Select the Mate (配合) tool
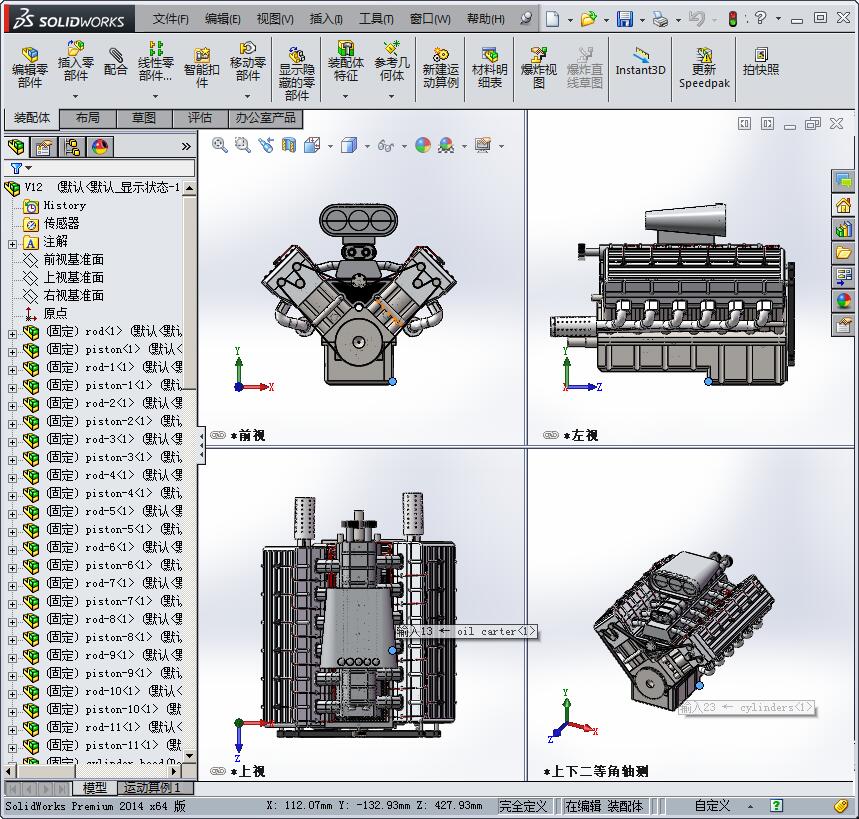 pos(116,62)
